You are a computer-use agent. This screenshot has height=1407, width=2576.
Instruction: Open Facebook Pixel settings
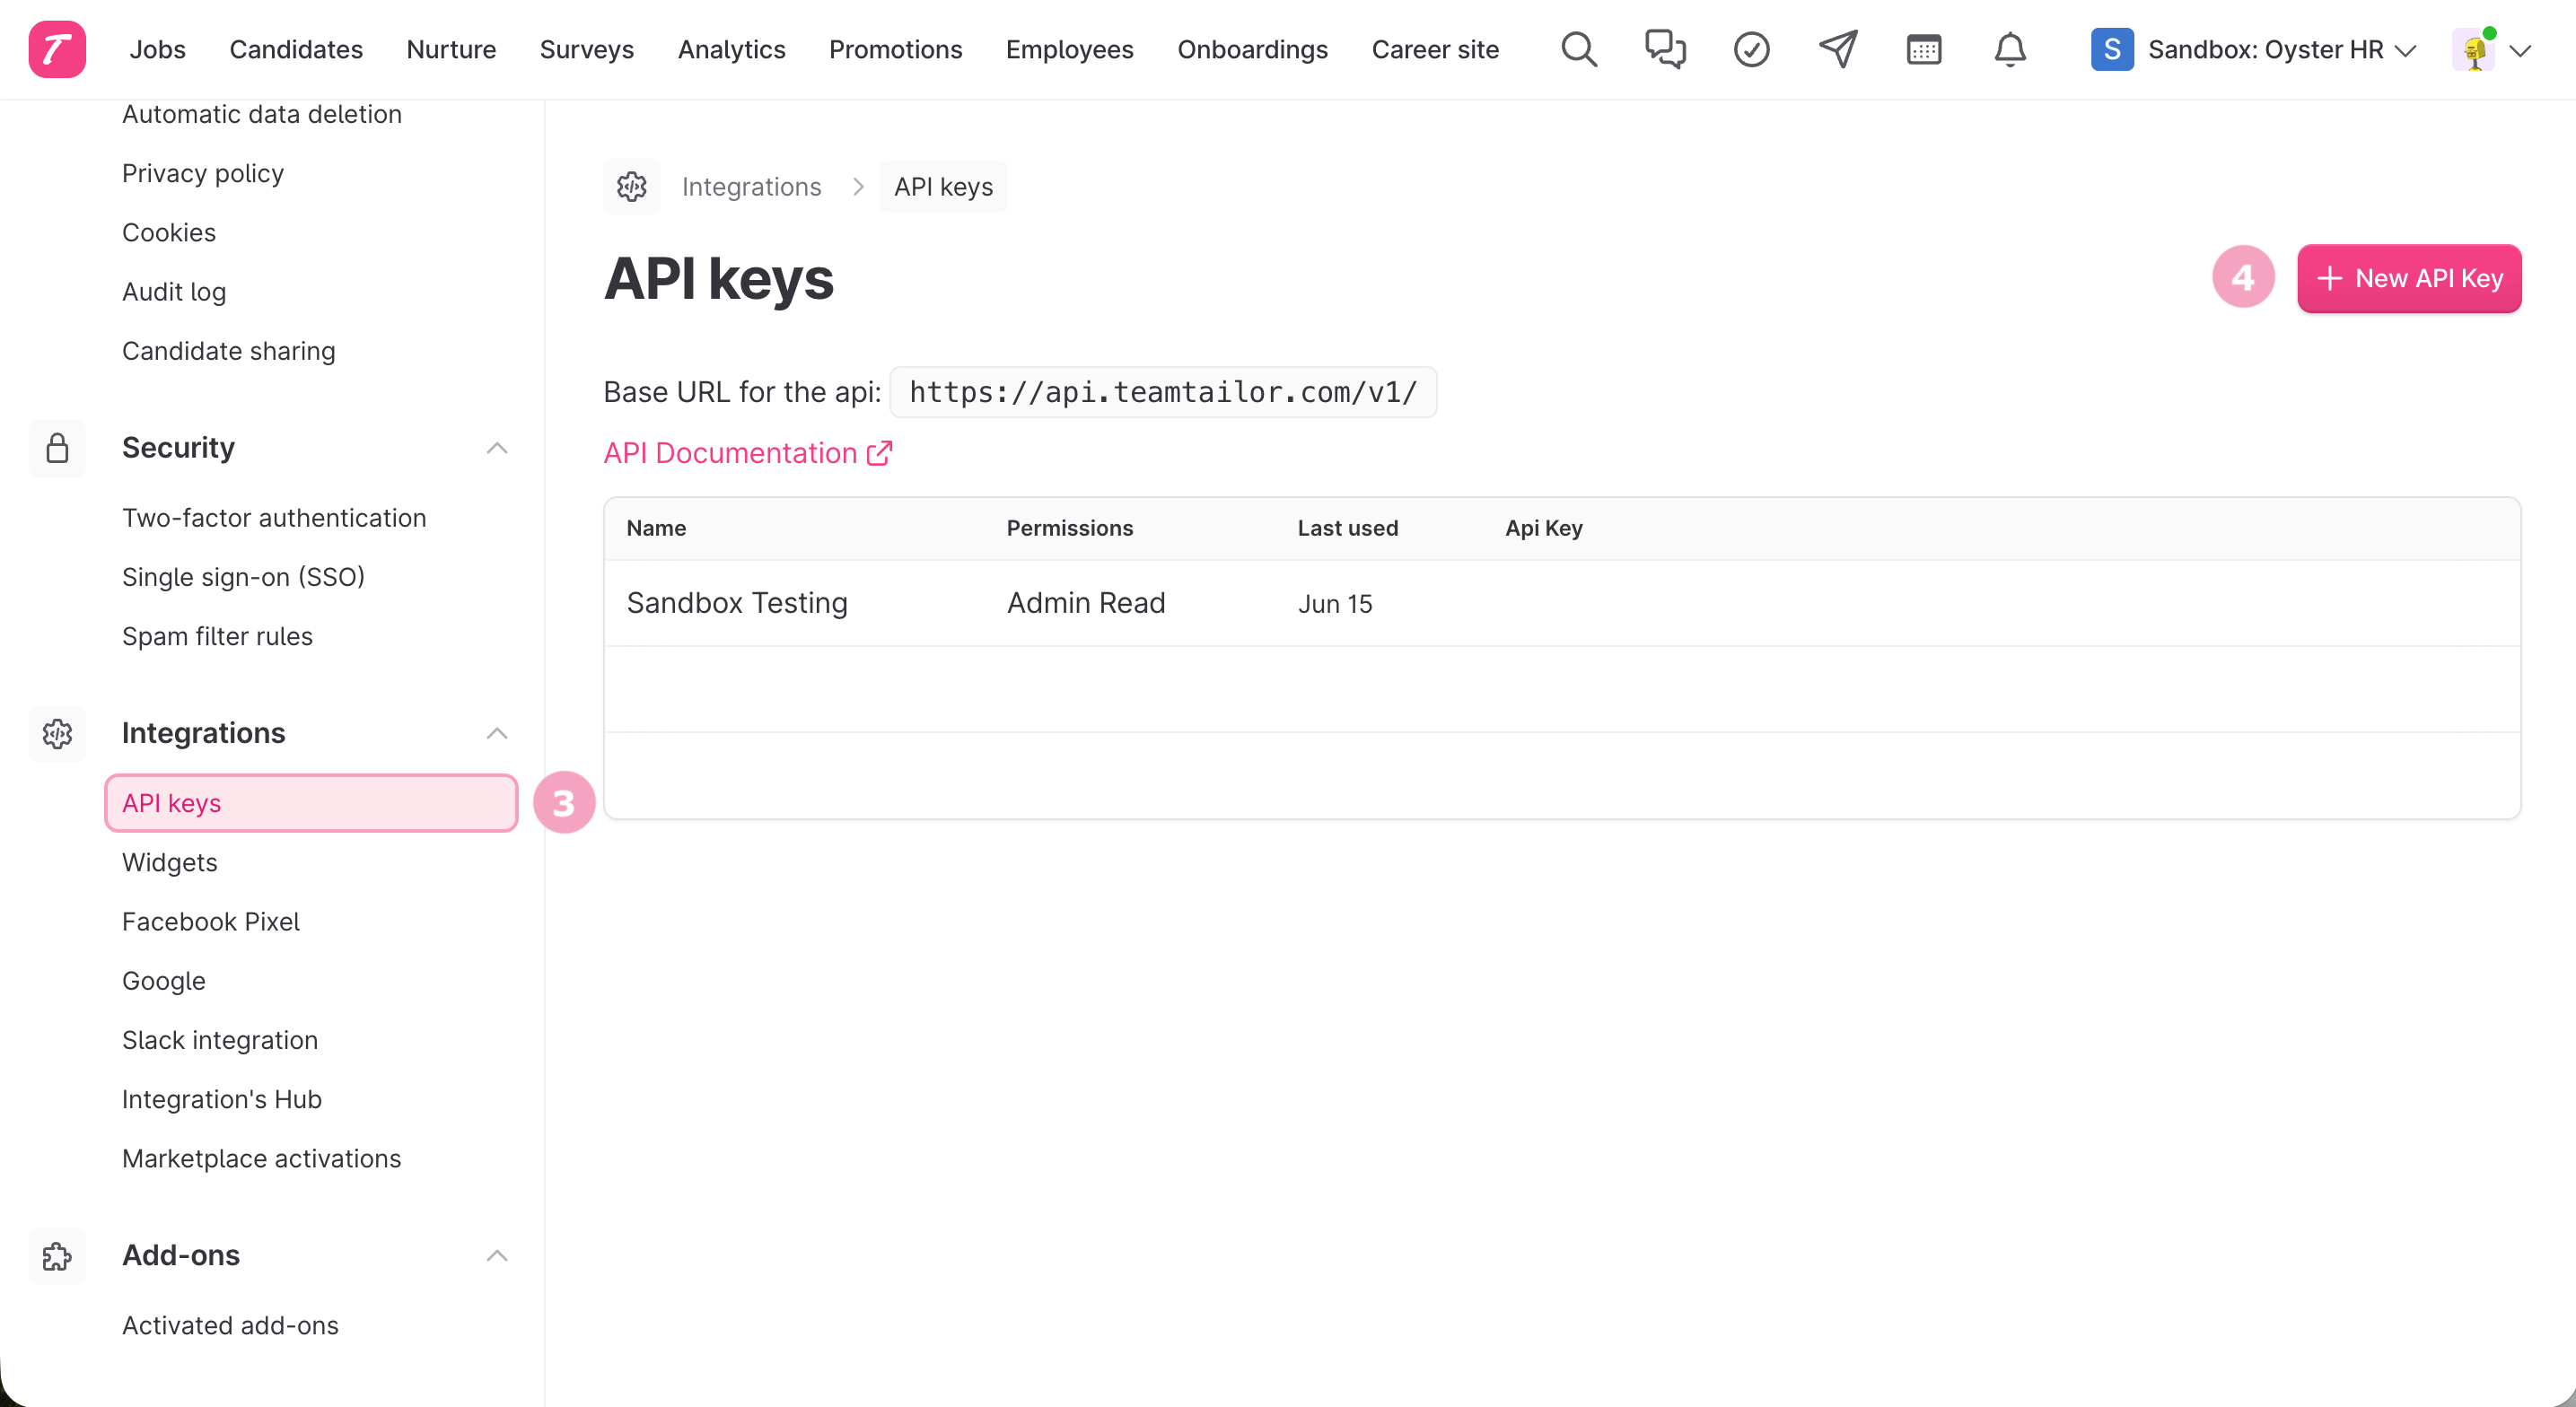[211, 921]
